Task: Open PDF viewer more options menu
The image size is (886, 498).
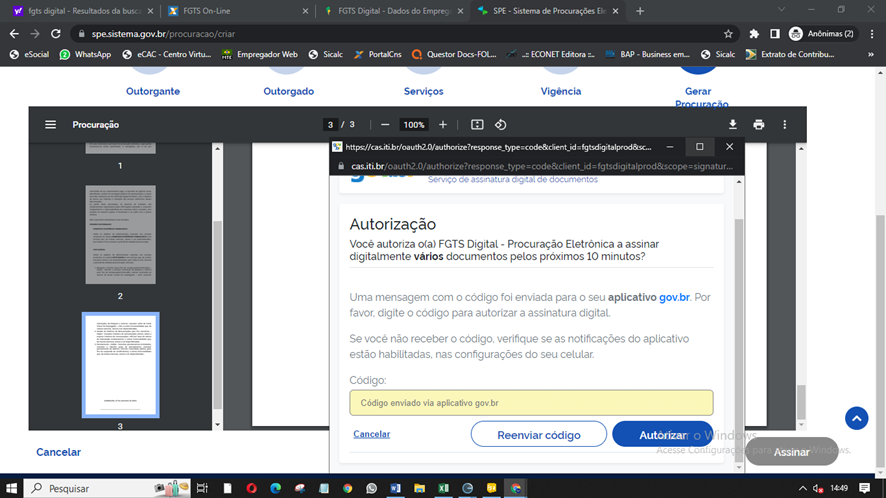Action: [785, 125]
